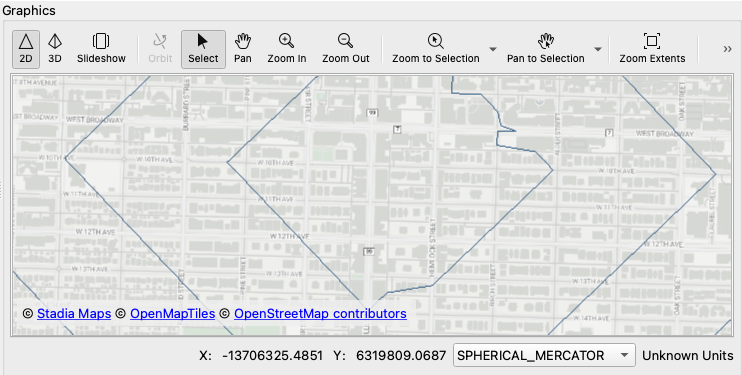
Task: Open the Stadia Maps link
Action: point(74,313)
